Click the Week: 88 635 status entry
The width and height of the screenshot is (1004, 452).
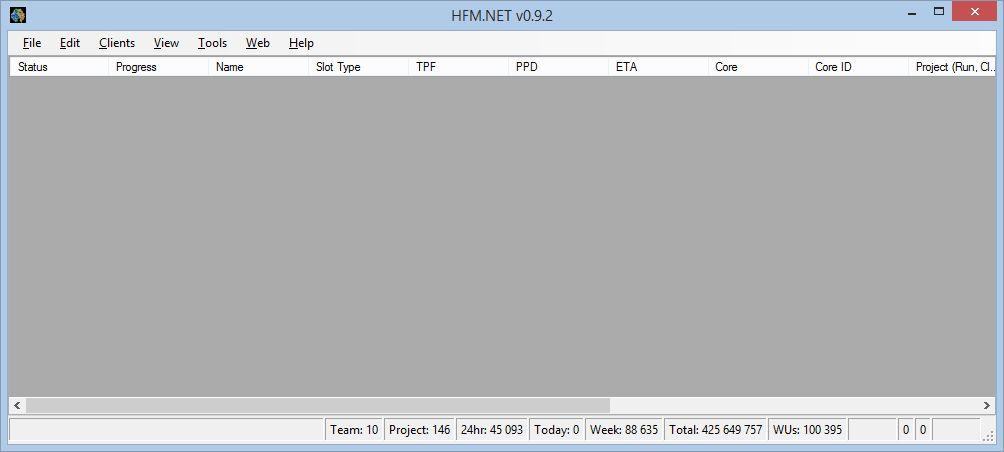[624, 430]
